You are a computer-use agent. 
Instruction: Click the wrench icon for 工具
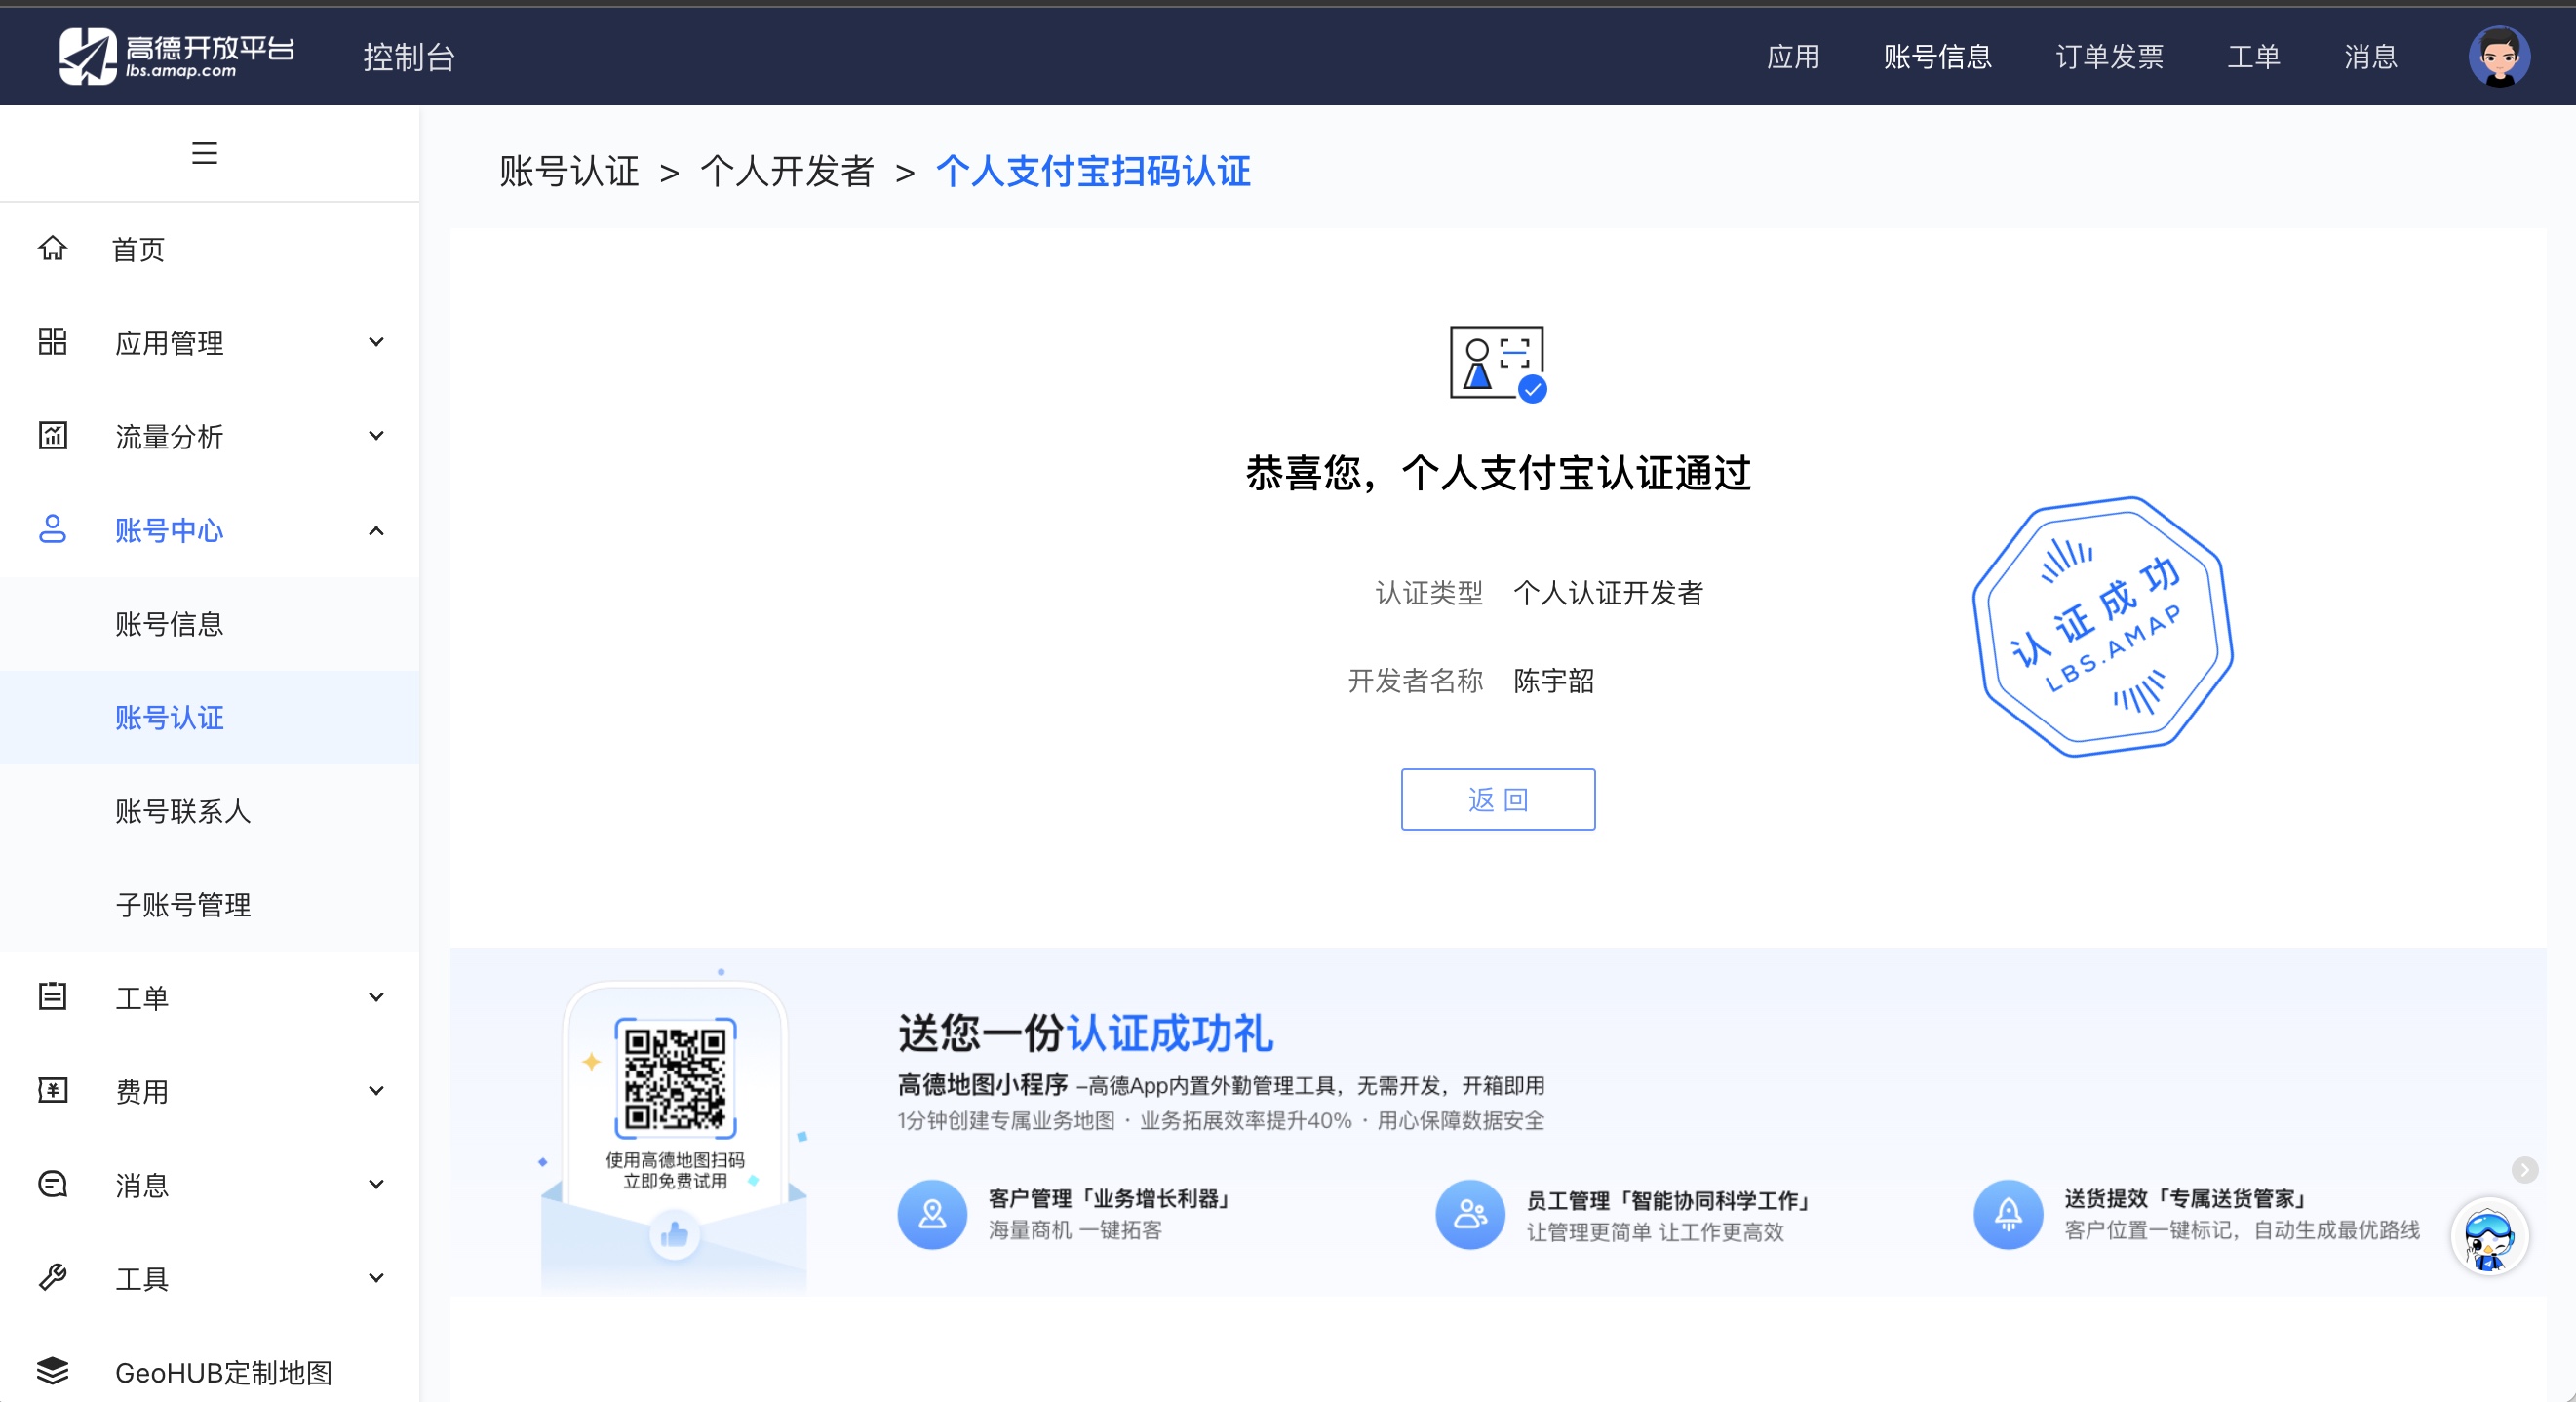click(52, 1277)
